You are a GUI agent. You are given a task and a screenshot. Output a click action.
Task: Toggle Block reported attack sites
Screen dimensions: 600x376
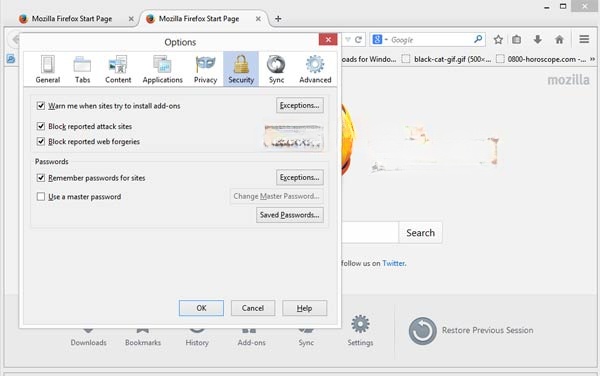(x=41, y=126)
